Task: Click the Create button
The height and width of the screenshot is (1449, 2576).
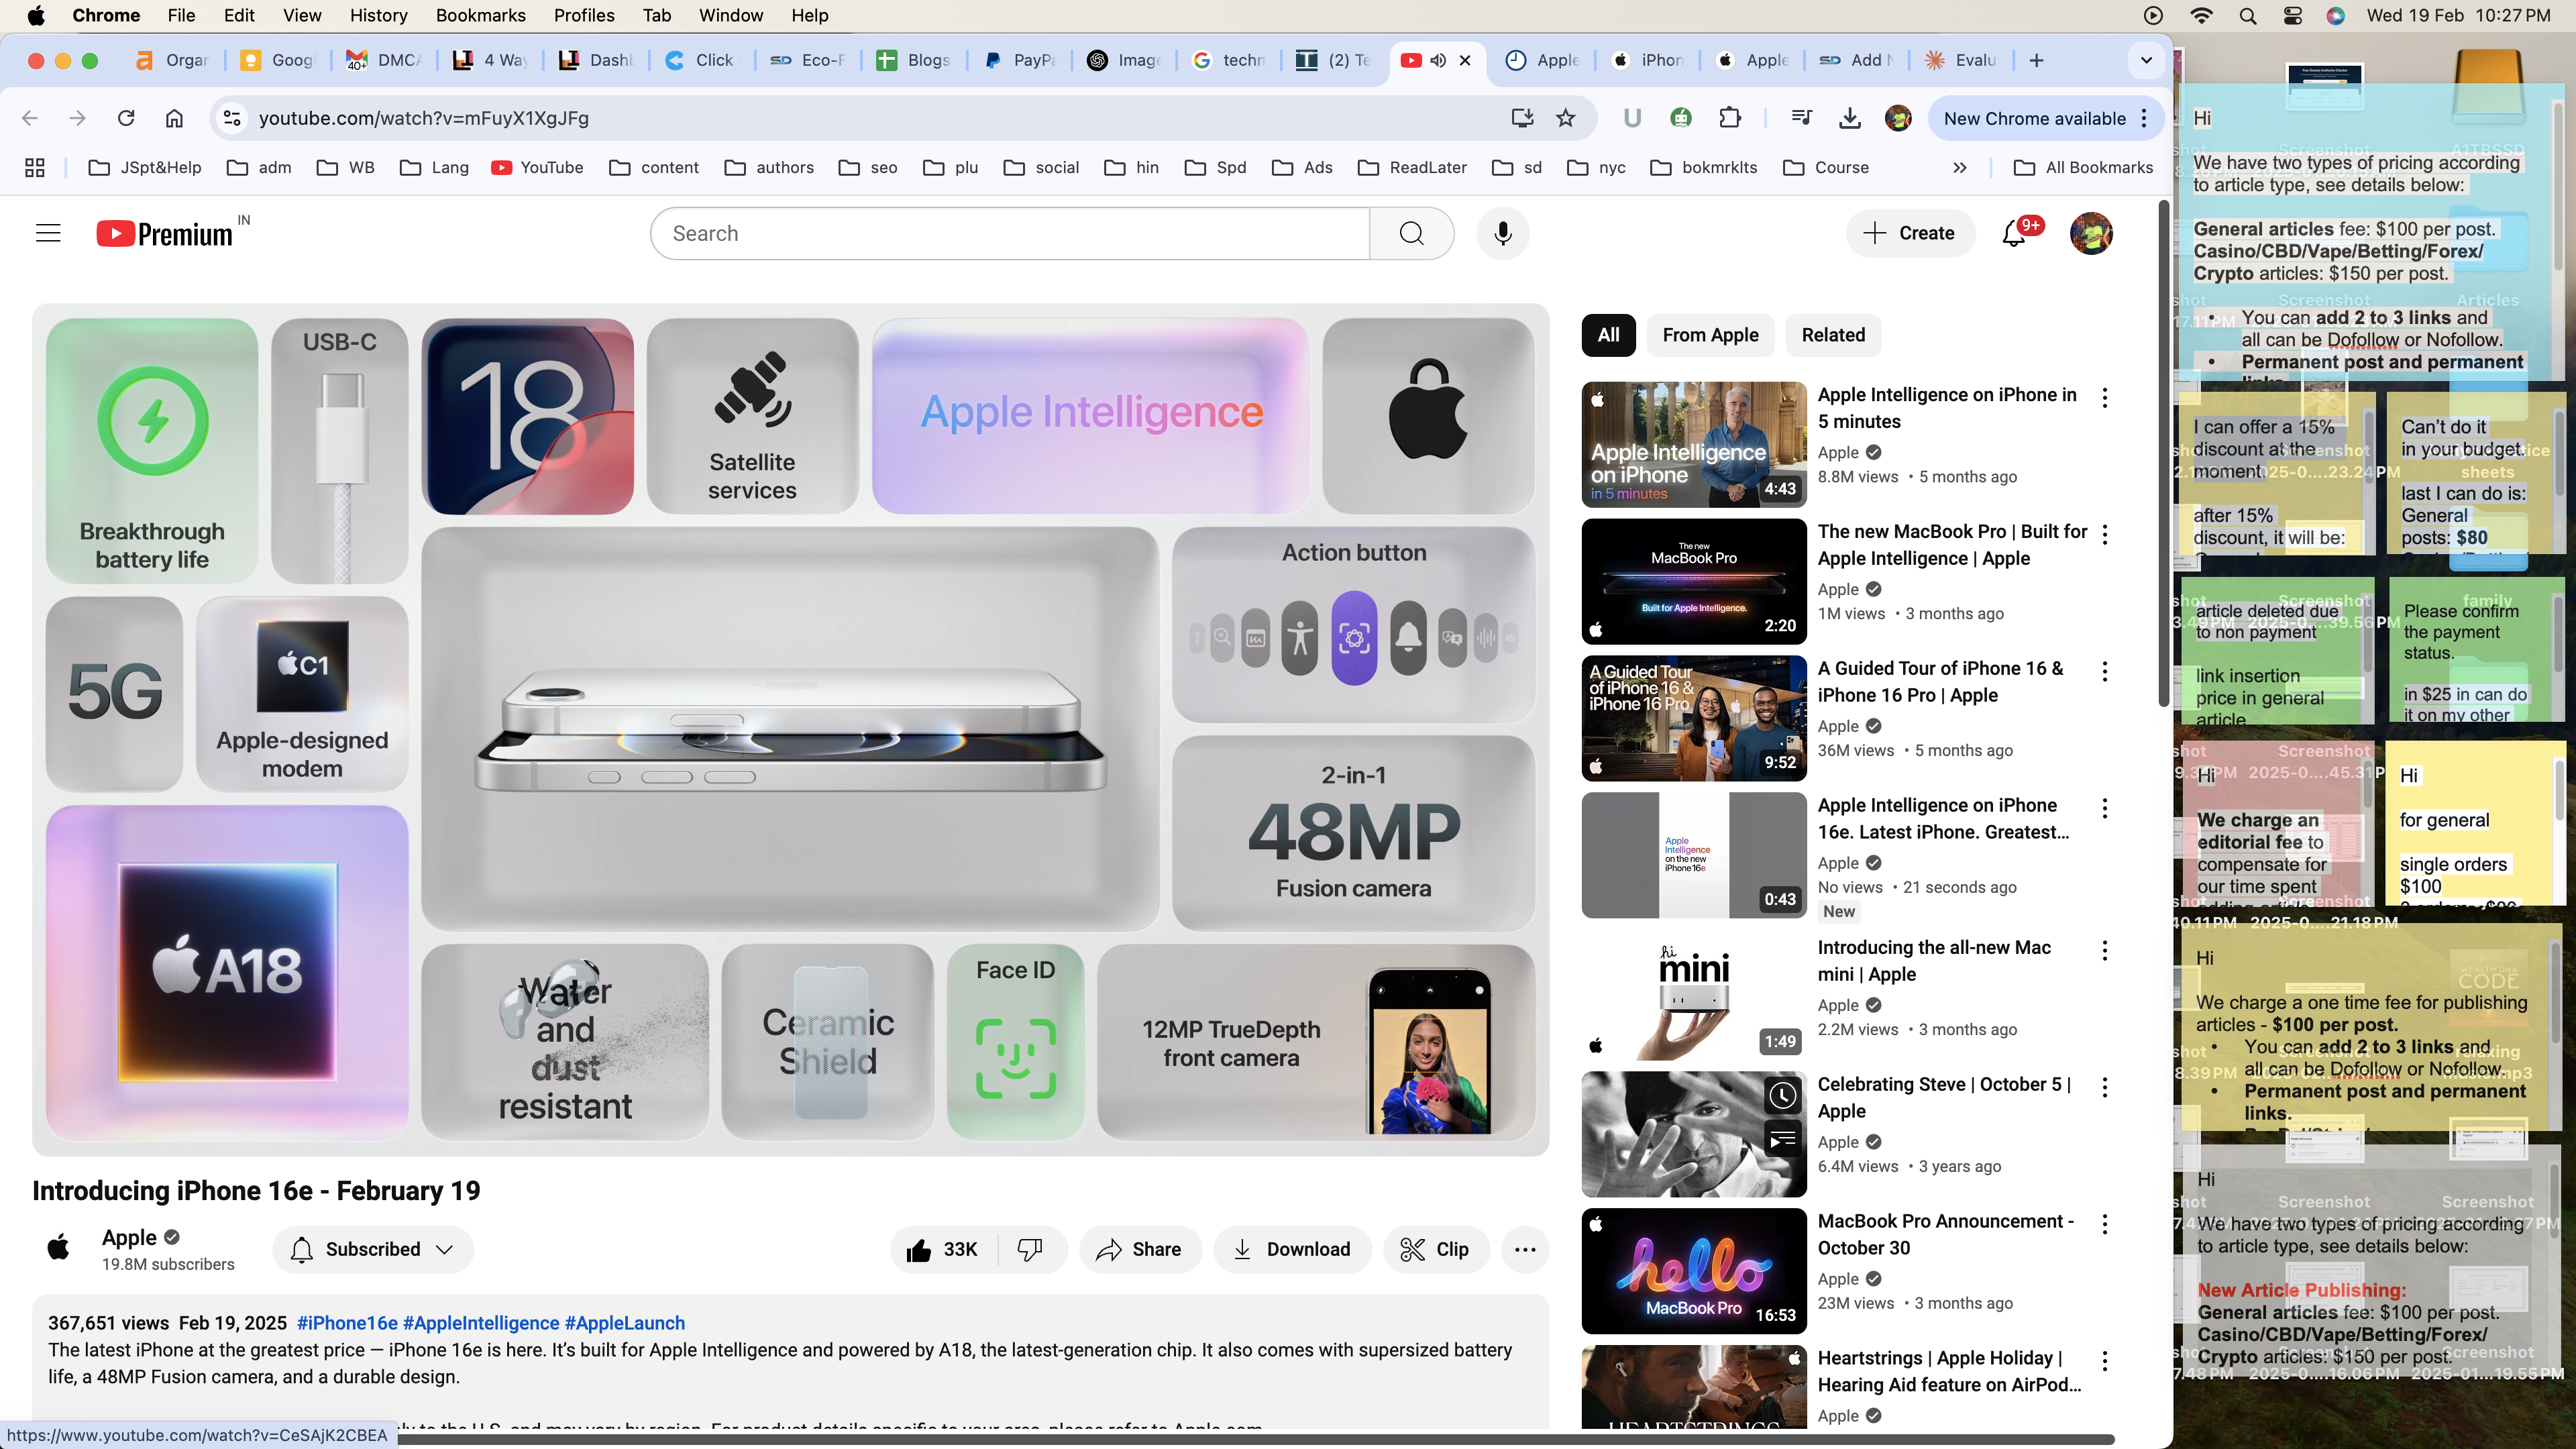Action: (1909, 233)
